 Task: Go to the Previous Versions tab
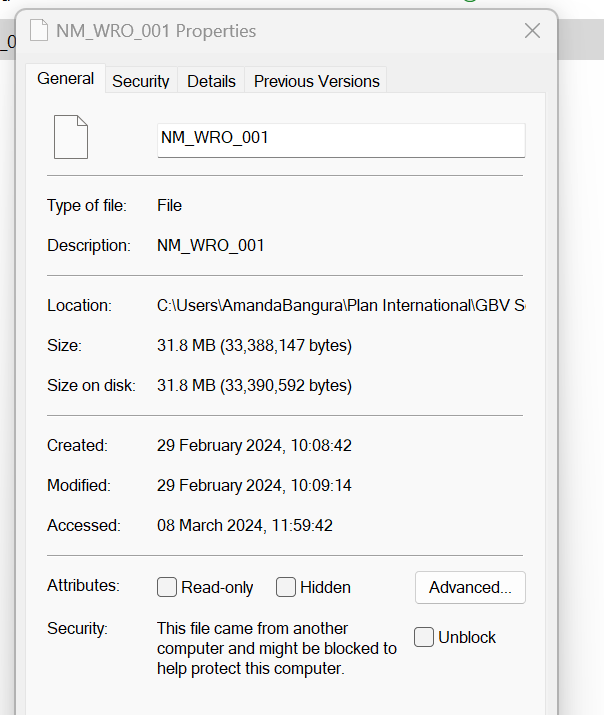pos(316,81)
